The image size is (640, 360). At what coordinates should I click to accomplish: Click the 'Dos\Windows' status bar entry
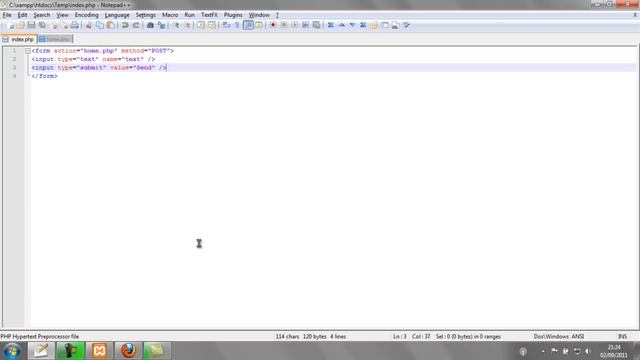tap(551, 337)
